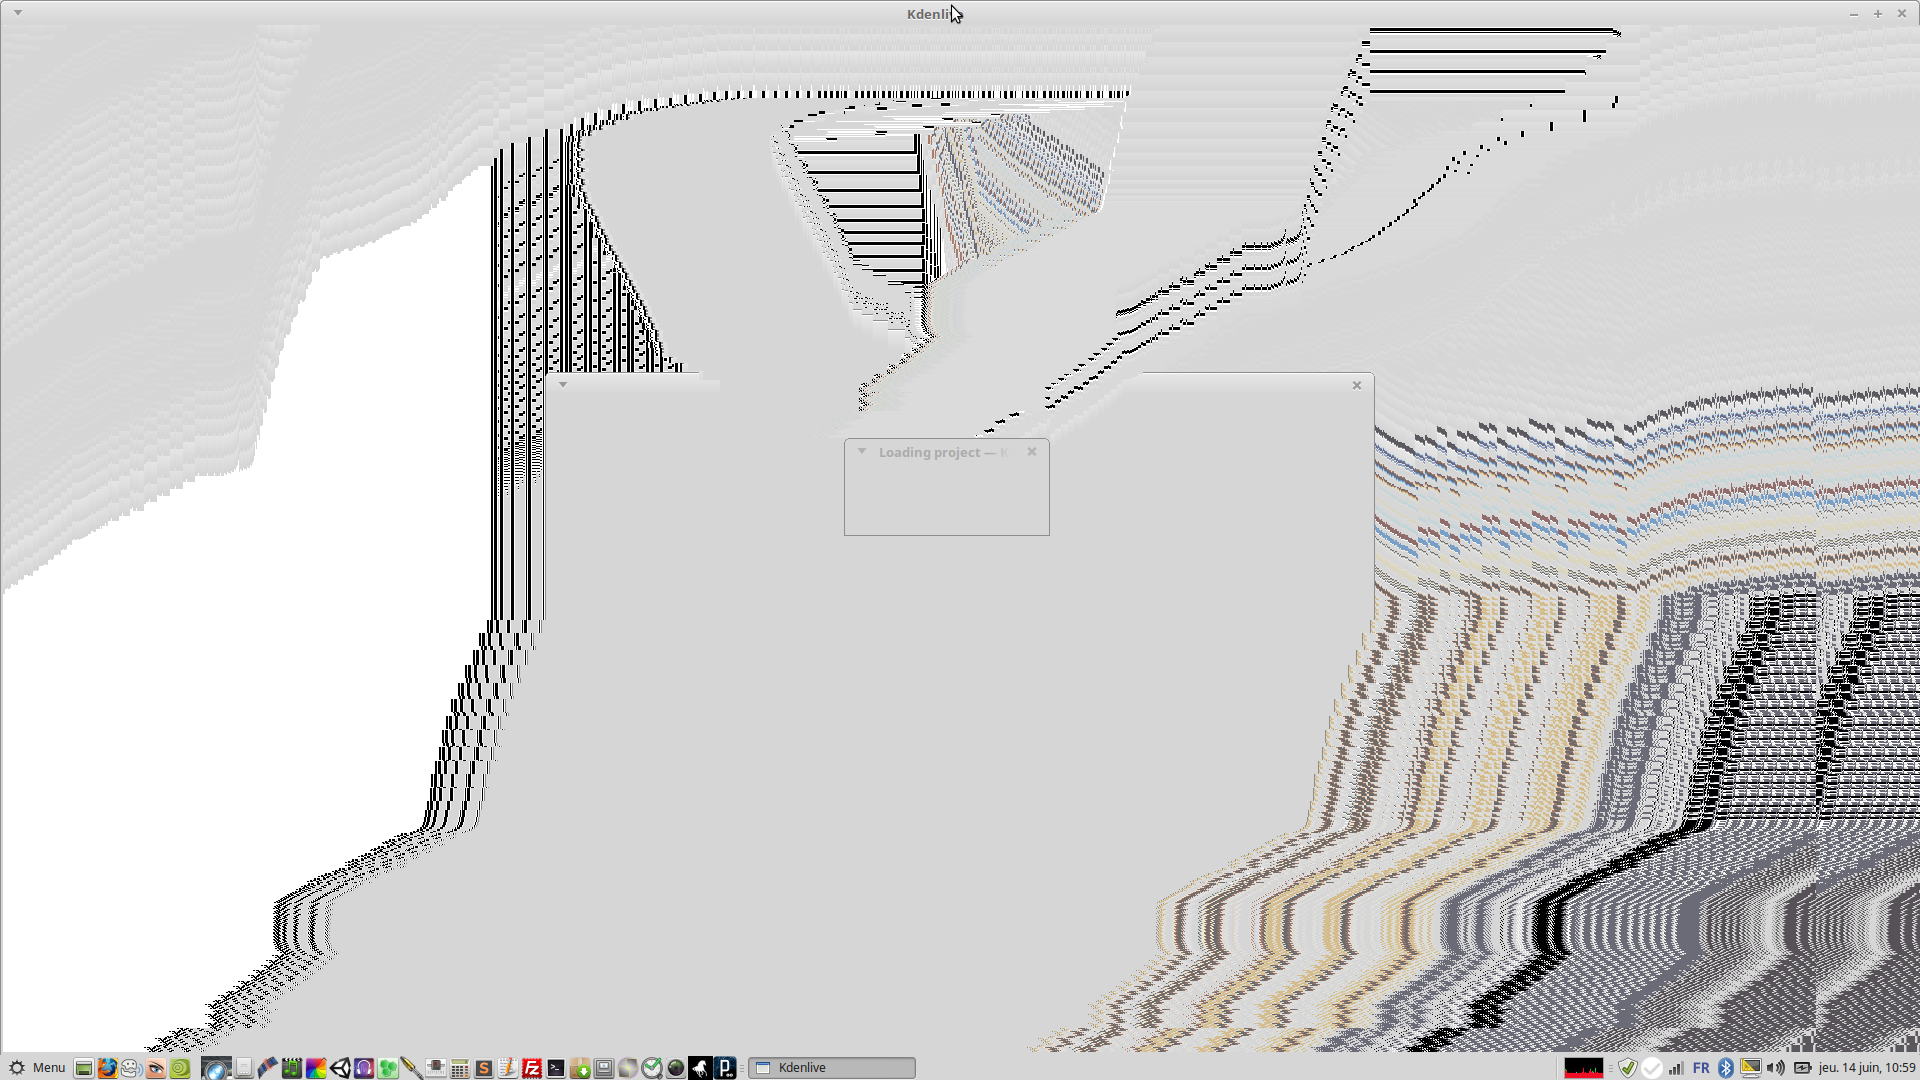Click the battery power indicator icon

point(1802,1068)
